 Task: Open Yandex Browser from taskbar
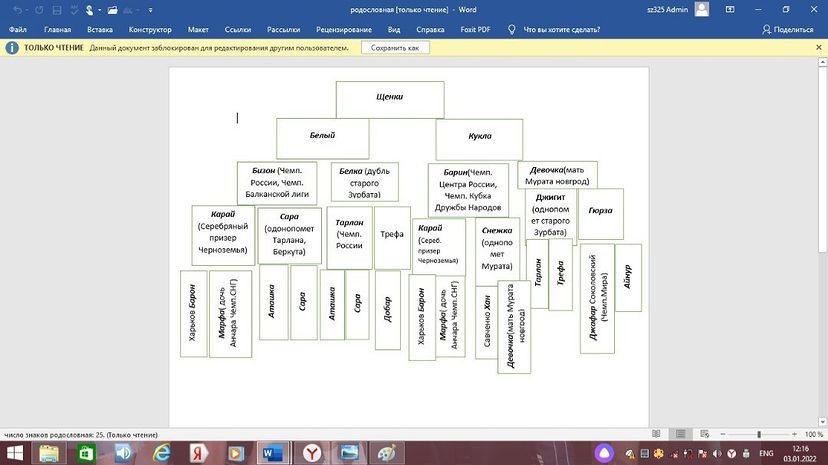pos(312,453)
